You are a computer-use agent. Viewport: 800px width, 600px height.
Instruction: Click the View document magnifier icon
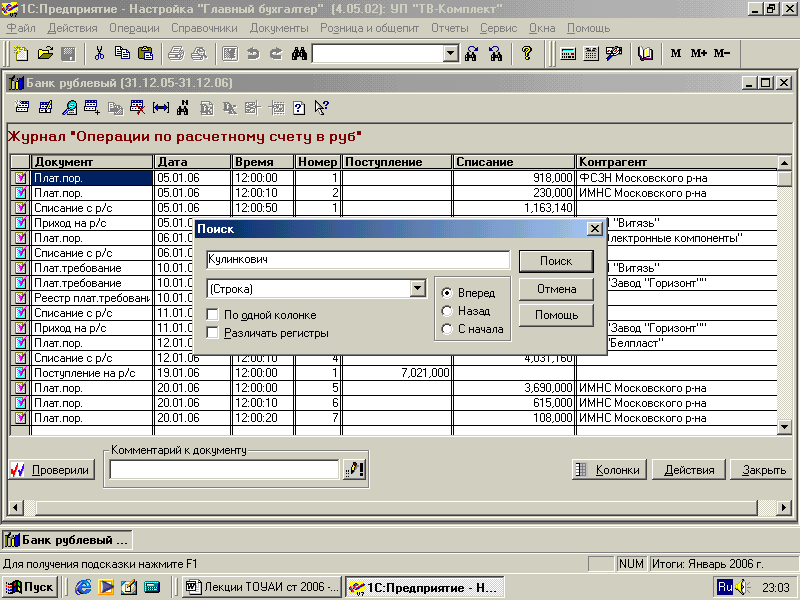point(69,107)
